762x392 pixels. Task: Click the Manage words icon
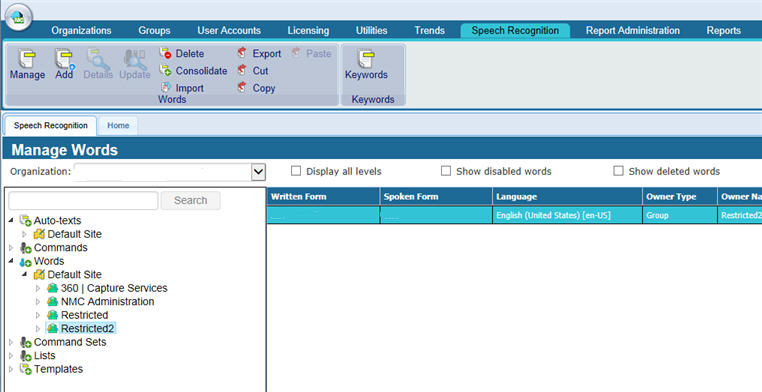click(27, 60)
